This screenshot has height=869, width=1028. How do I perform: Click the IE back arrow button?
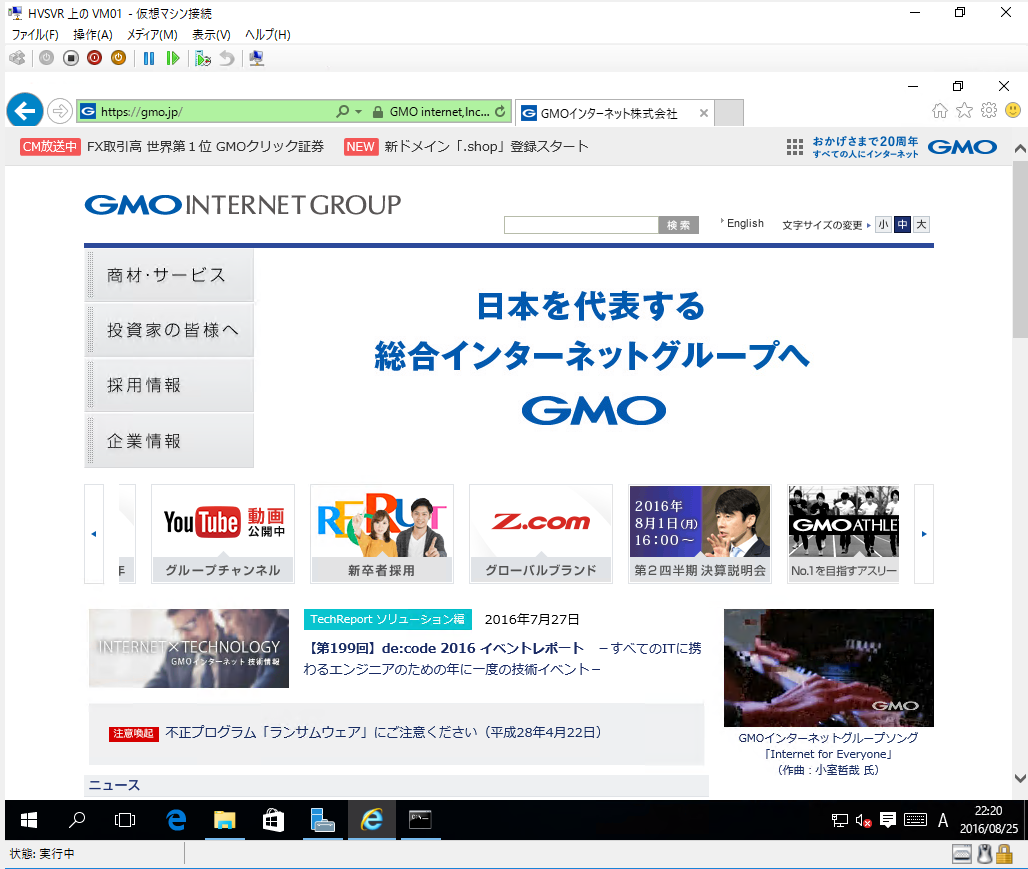[25, 111]
